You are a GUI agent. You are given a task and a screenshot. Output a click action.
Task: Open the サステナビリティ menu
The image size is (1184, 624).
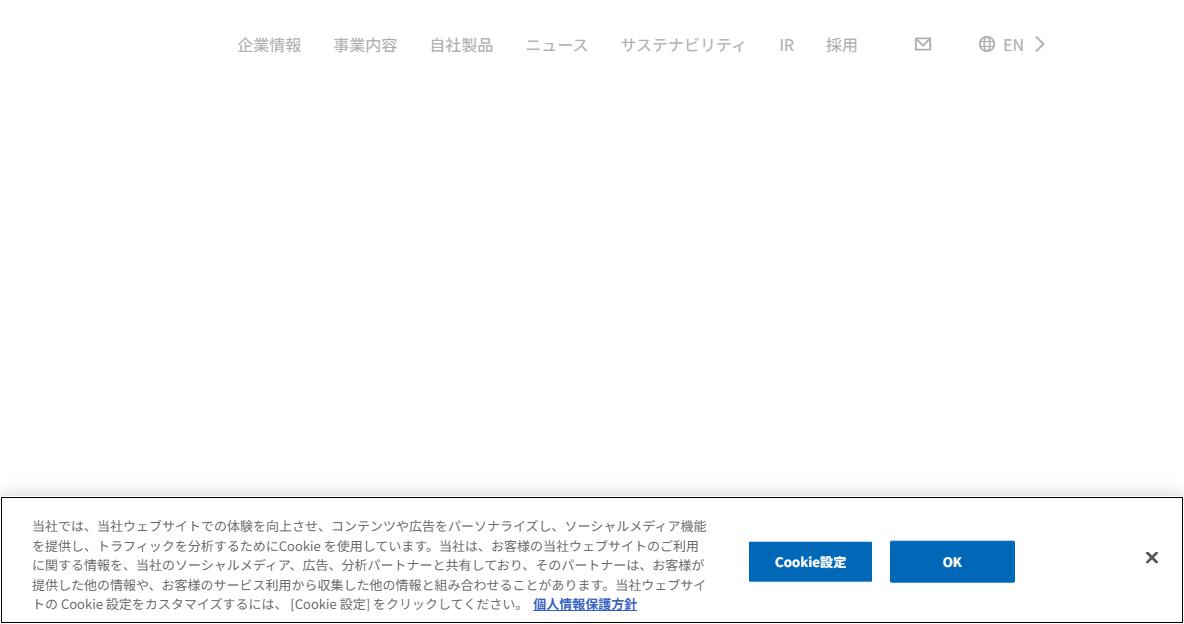(683, 45)
